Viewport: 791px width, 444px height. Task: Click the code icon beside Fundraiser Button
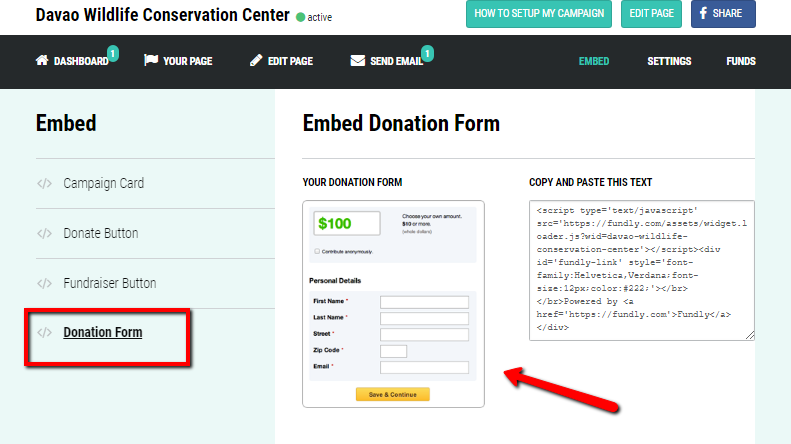44,283
